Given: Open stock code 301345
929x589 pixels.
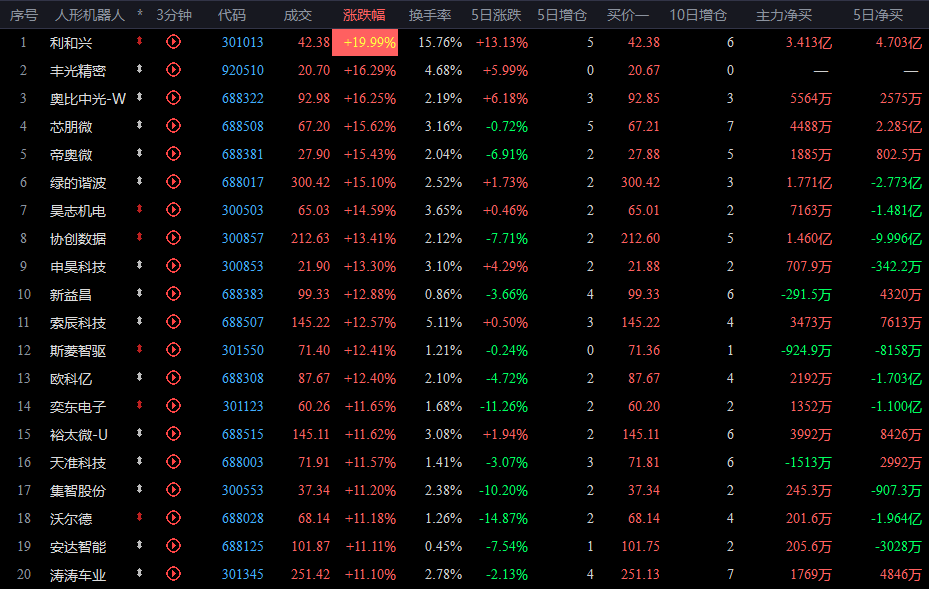Looking at the screenshot, I should coord(242,574).
